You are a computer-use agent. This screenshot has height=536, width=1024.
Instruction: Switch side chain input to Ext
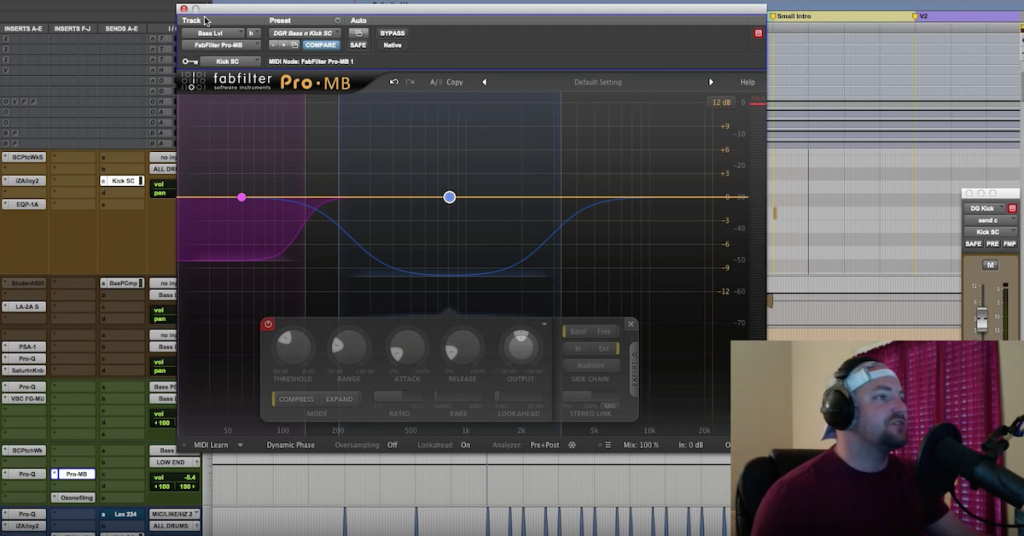[604, 349]
